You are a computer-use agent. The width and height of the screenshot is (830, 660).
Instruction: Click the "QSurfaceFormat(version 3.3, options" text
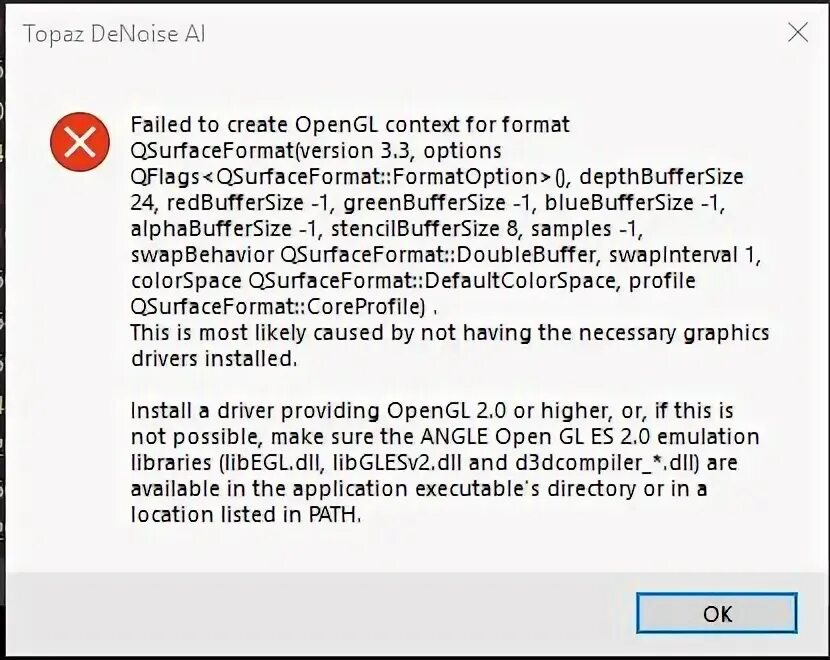(x=316, y=151)
